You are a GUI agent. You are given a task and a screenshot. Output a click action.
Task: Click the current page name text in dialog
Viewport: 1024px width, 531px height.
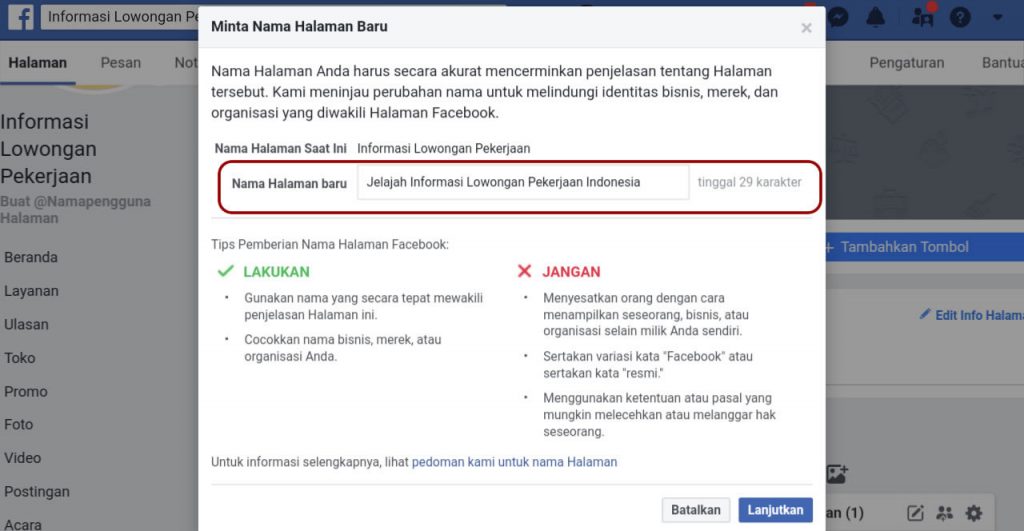tap(443, 148)
